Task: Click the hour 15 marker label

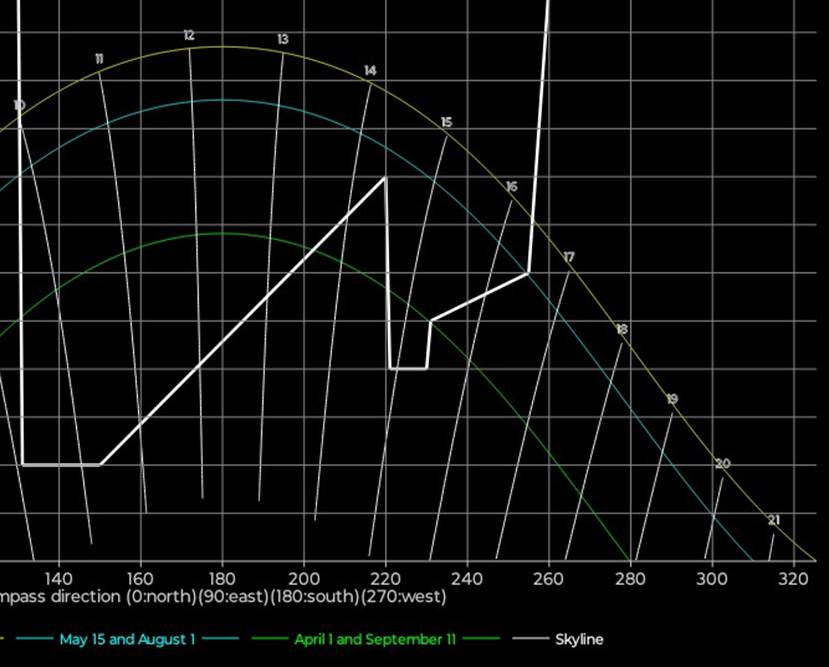Action: tap(446, 122)
